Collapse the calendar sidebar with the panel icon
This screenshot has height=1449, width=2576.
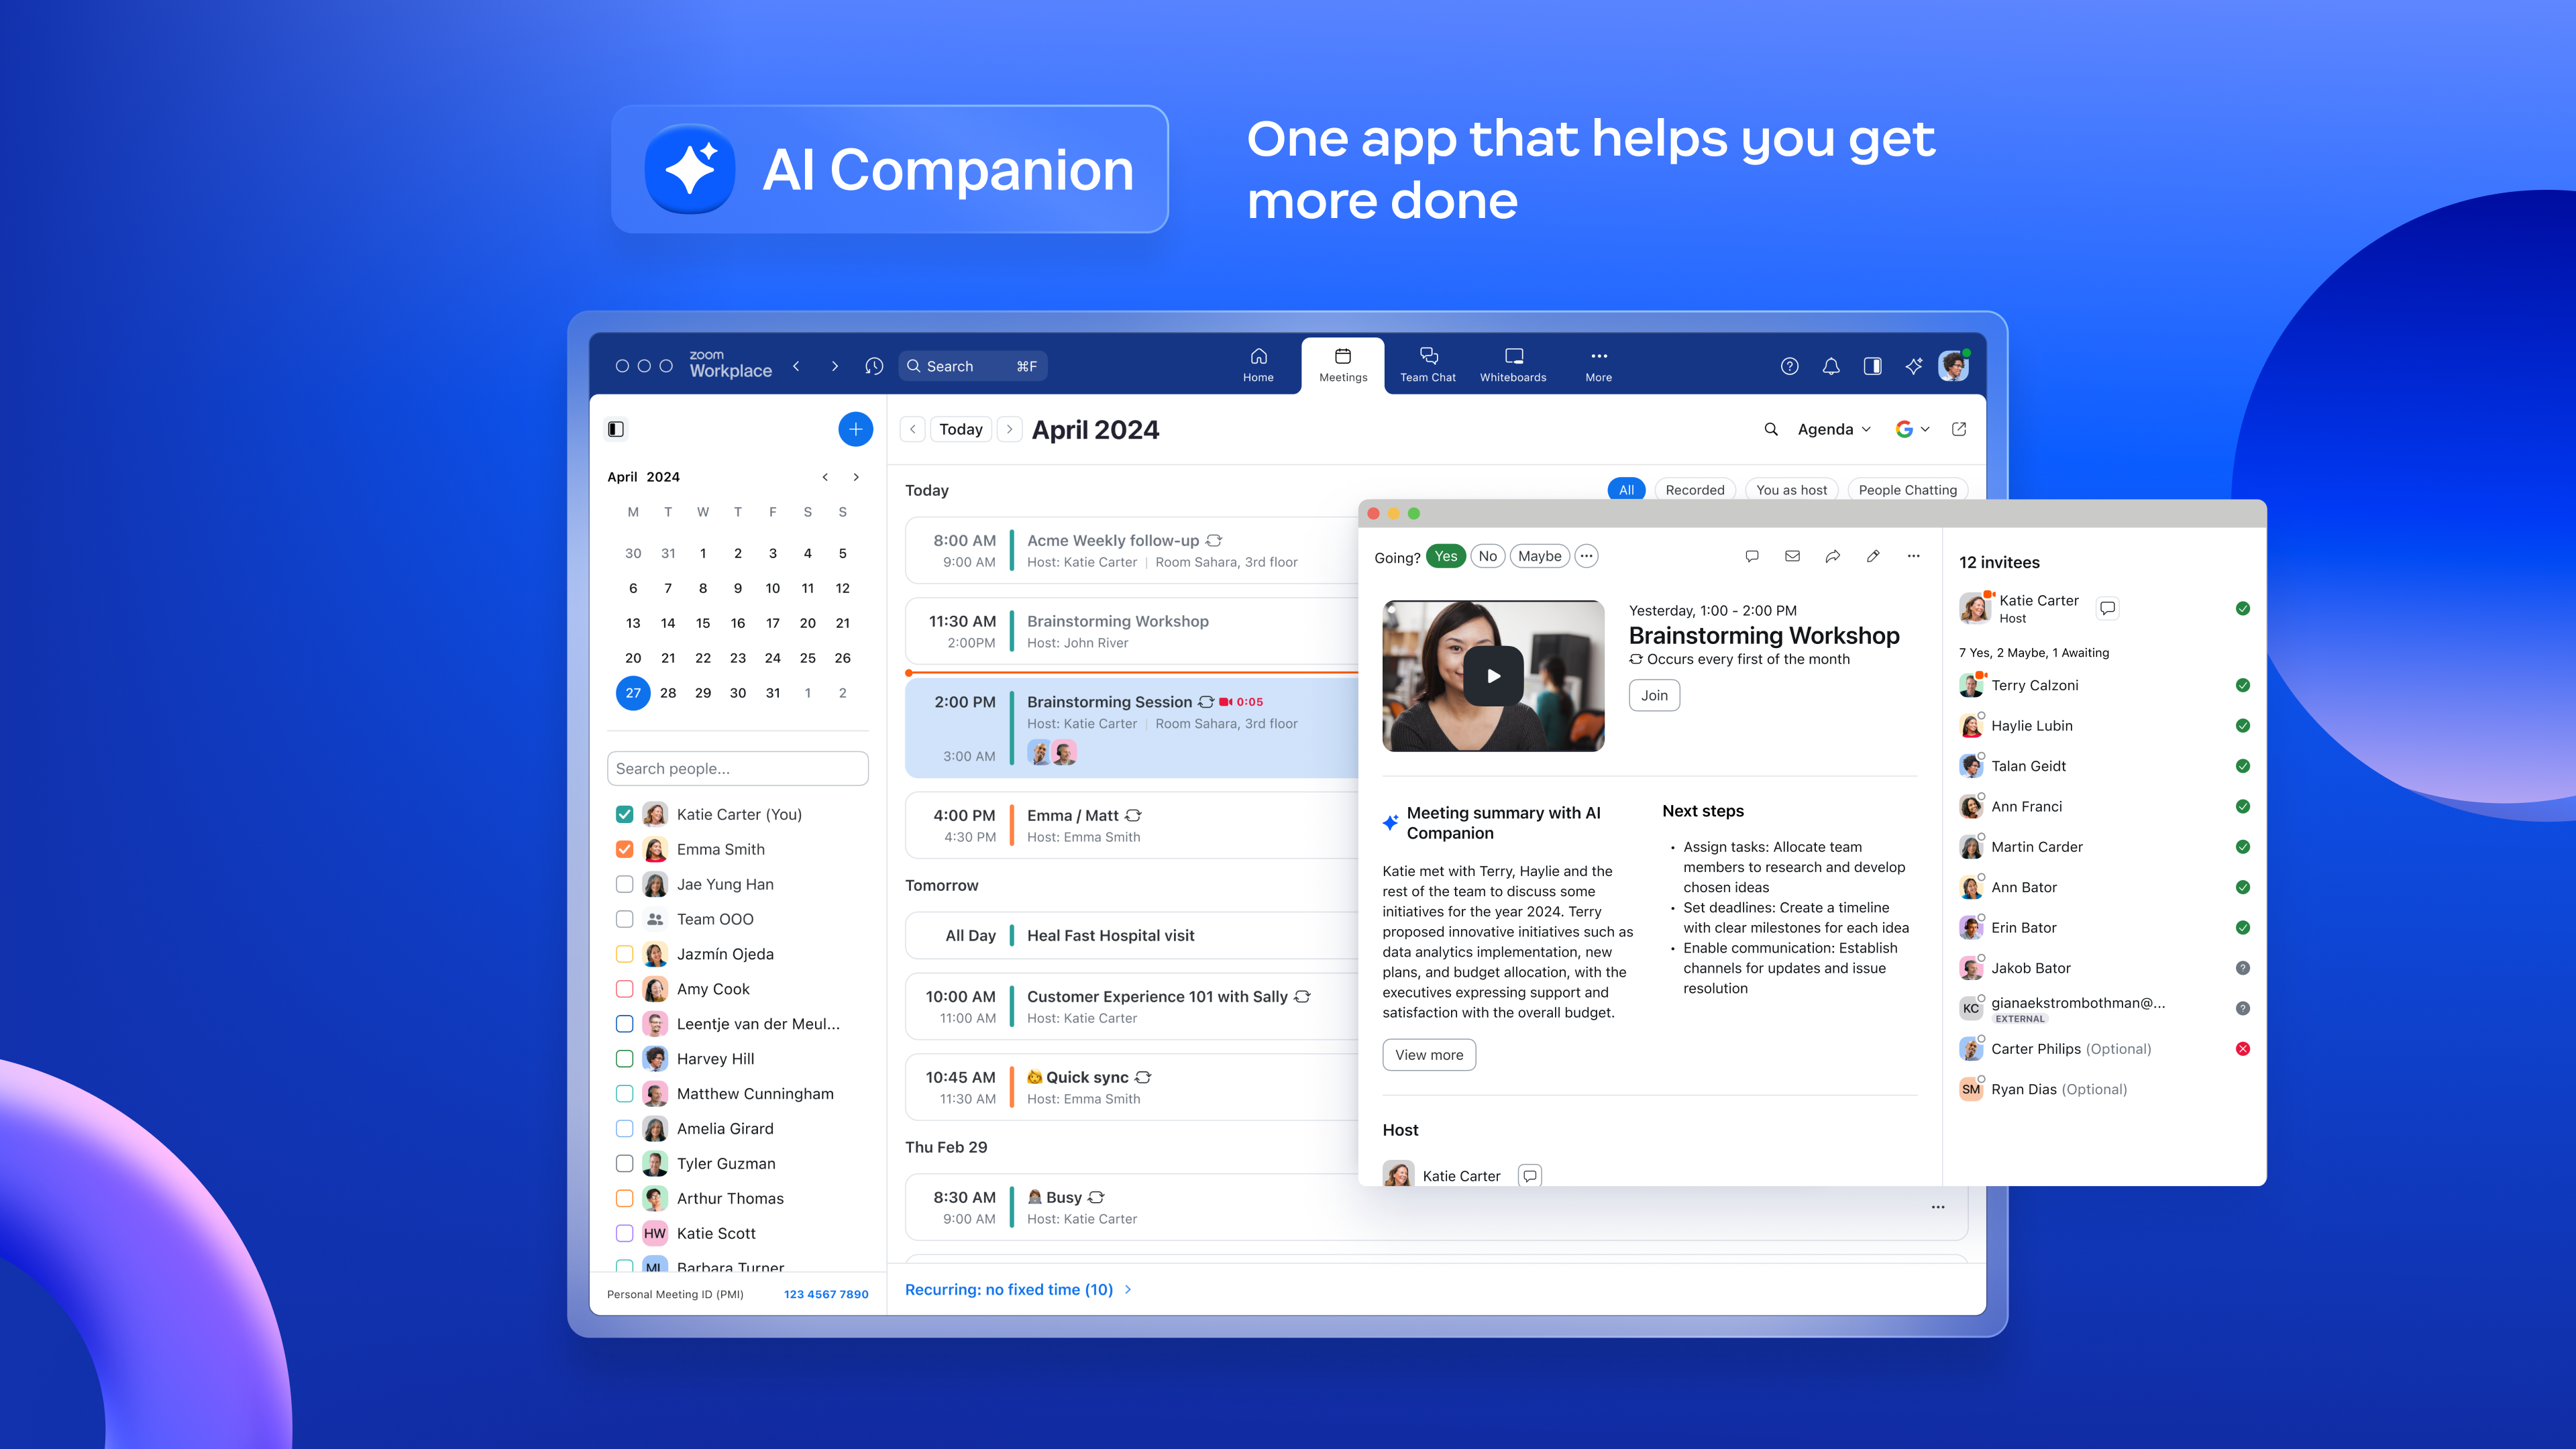[x=616, y=428]
